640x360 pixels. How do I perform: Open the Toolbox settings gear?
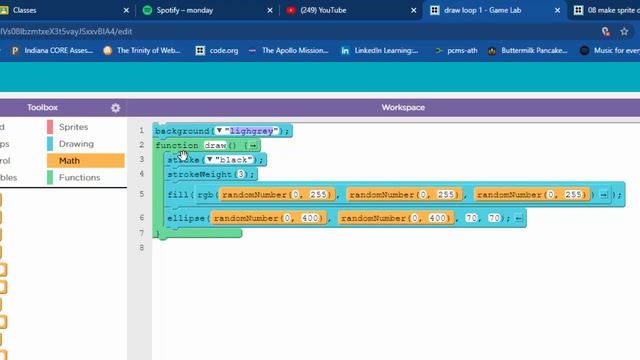point(116,108)
